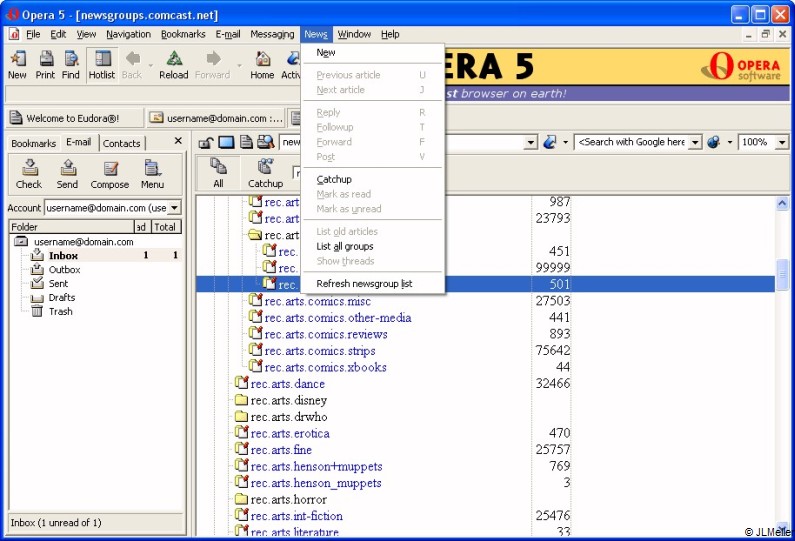Choose New in the News menu
This screenshot has width=795, height=541.
[x=373, y=52]
